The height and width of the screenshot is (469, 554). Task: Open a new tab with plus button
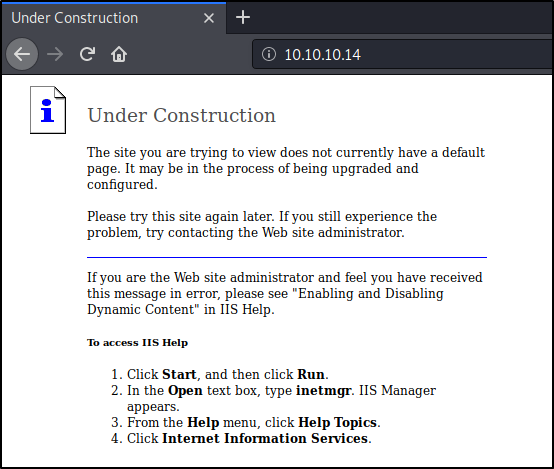pos(243,17)
